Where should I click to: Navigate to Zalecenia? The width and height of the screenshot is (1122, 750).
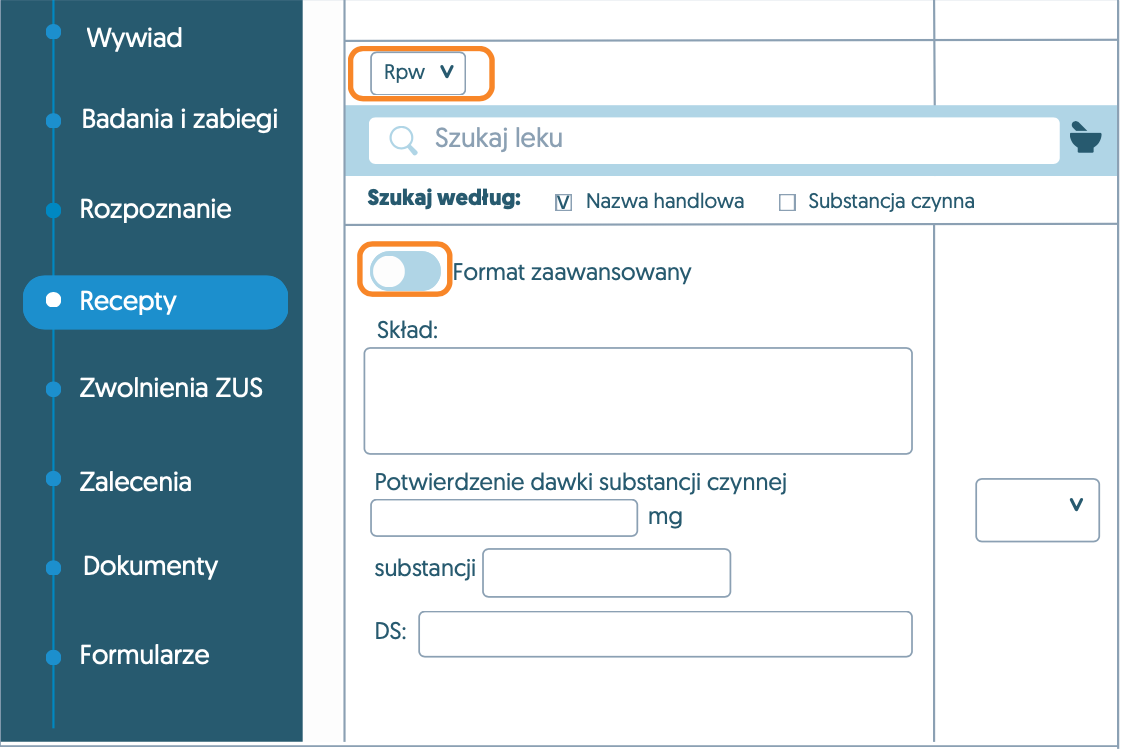(135, 482)
